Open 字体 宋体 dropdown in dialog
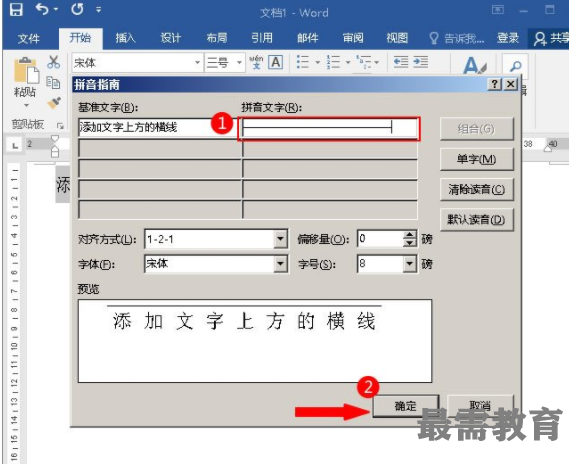This screenshot has height=464, width=569. (x=281, y=263)
